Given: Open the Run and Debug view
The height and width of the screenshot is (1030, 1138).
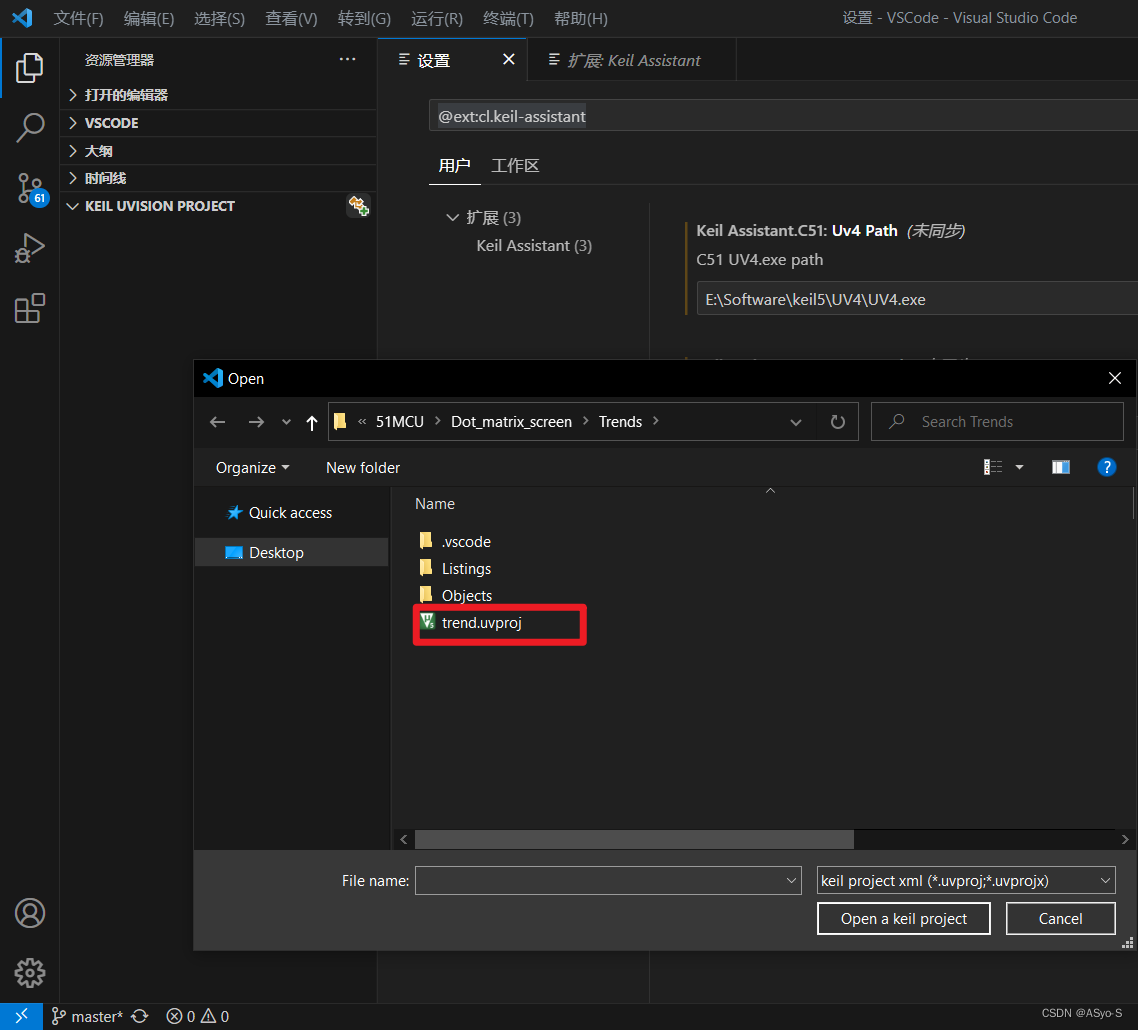Looking at the screenshot, I should click(29, 248).
